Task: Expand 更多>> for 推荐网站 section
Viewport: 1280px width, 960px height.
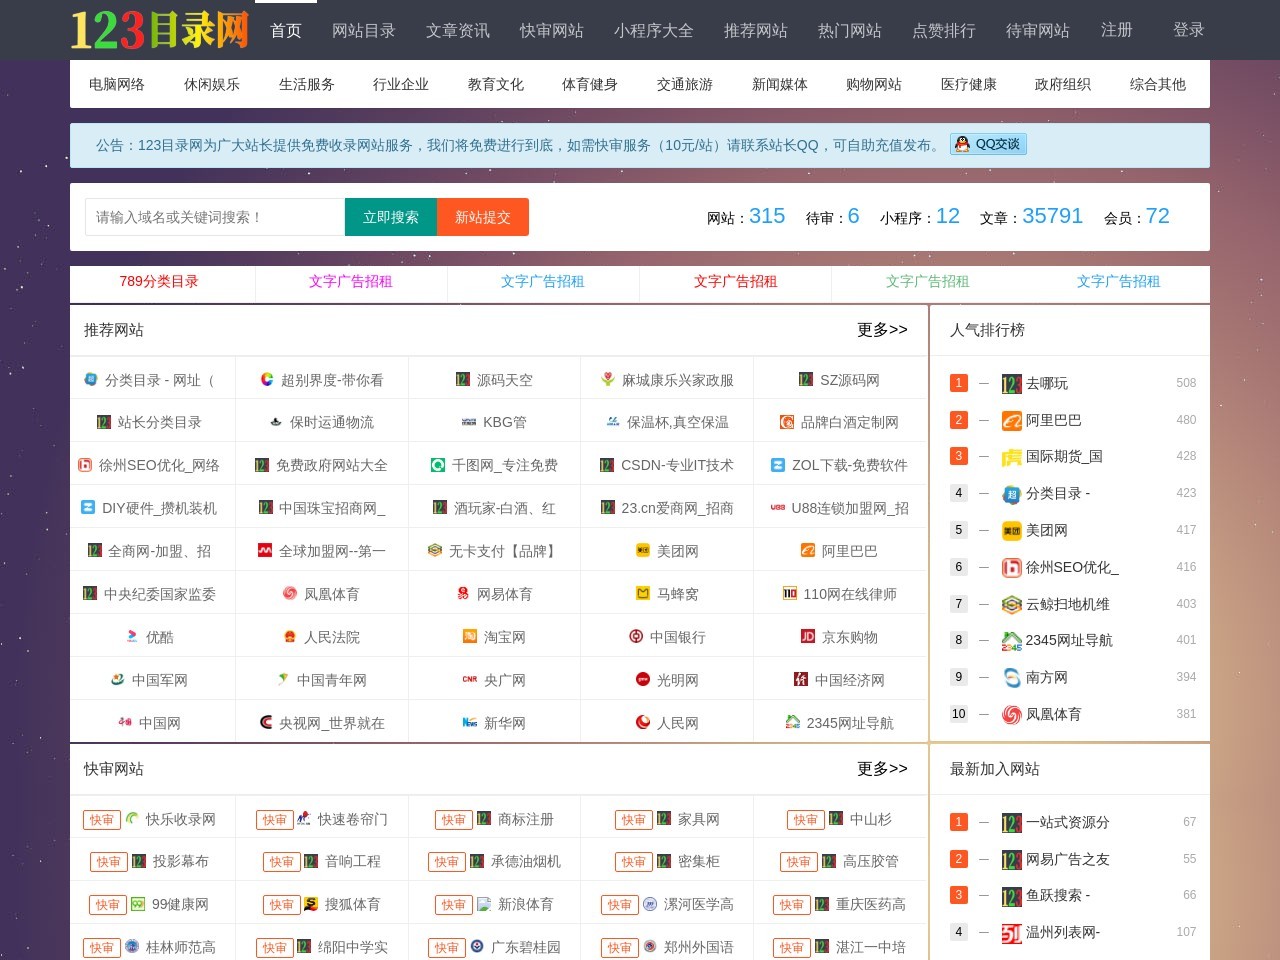Action: coord(881,330)
